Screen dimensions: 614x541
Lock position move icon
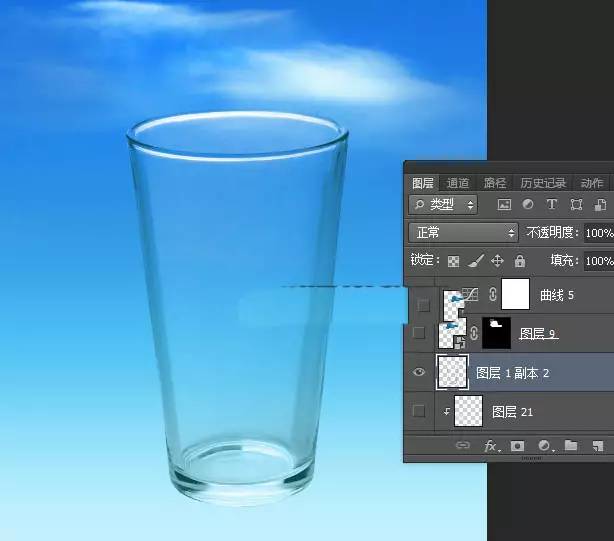tap(498, 261)
